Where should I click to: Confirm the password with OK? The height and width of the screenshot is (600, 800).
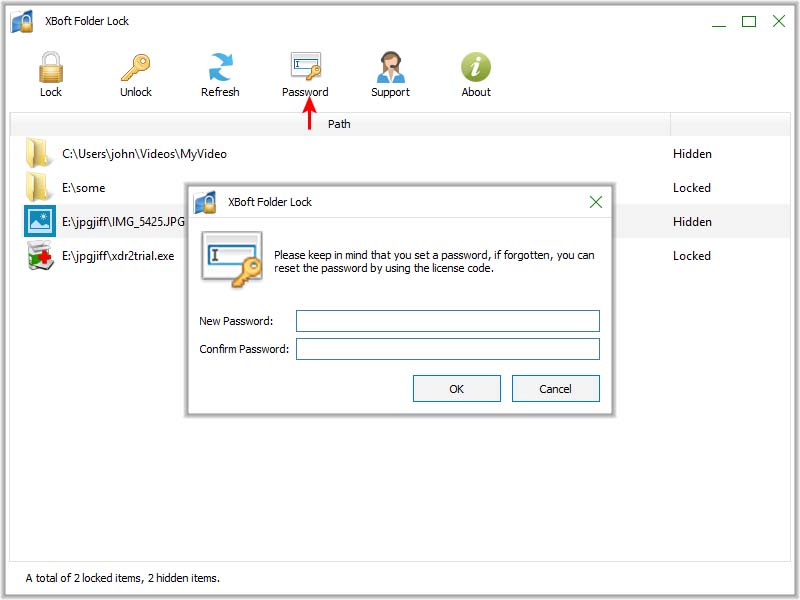point(457,389)
